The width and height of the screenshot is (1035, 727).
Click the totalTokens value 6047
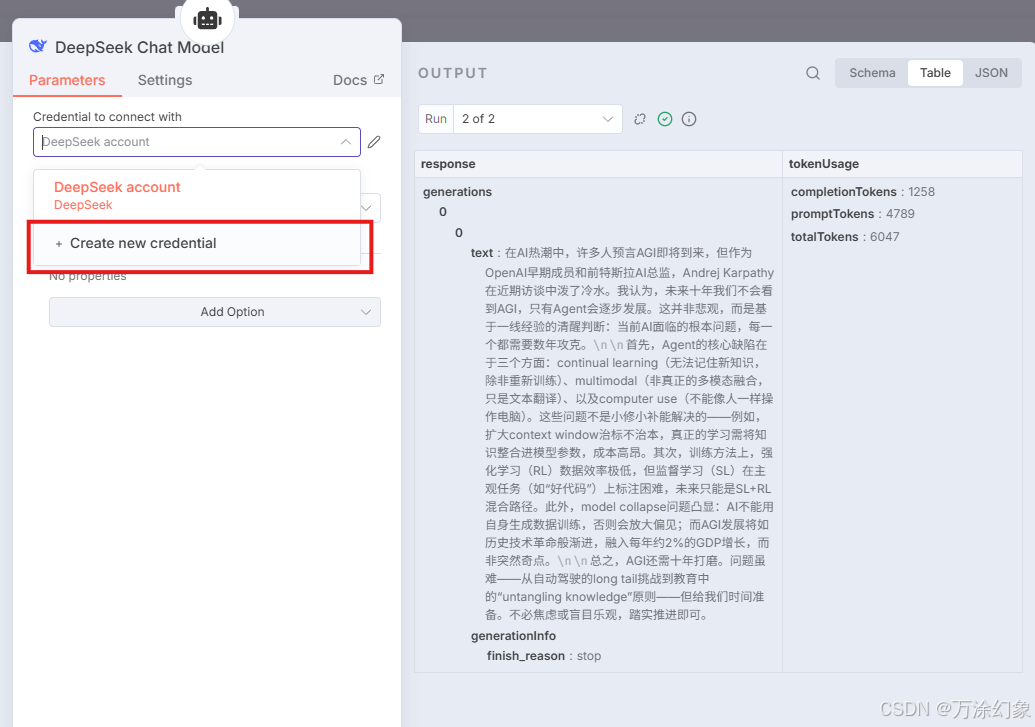[x=885, y=236]
